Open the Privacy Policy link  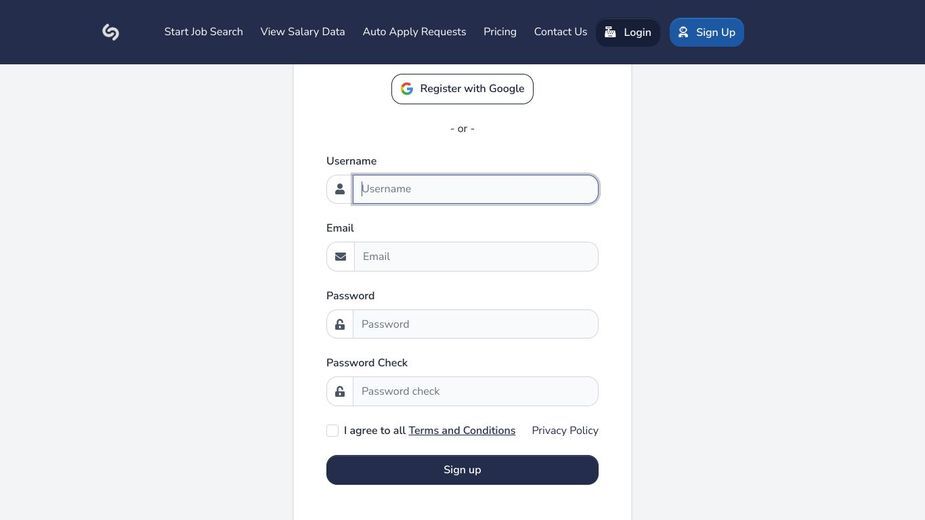pyautogui.click(x=565, y=430)
